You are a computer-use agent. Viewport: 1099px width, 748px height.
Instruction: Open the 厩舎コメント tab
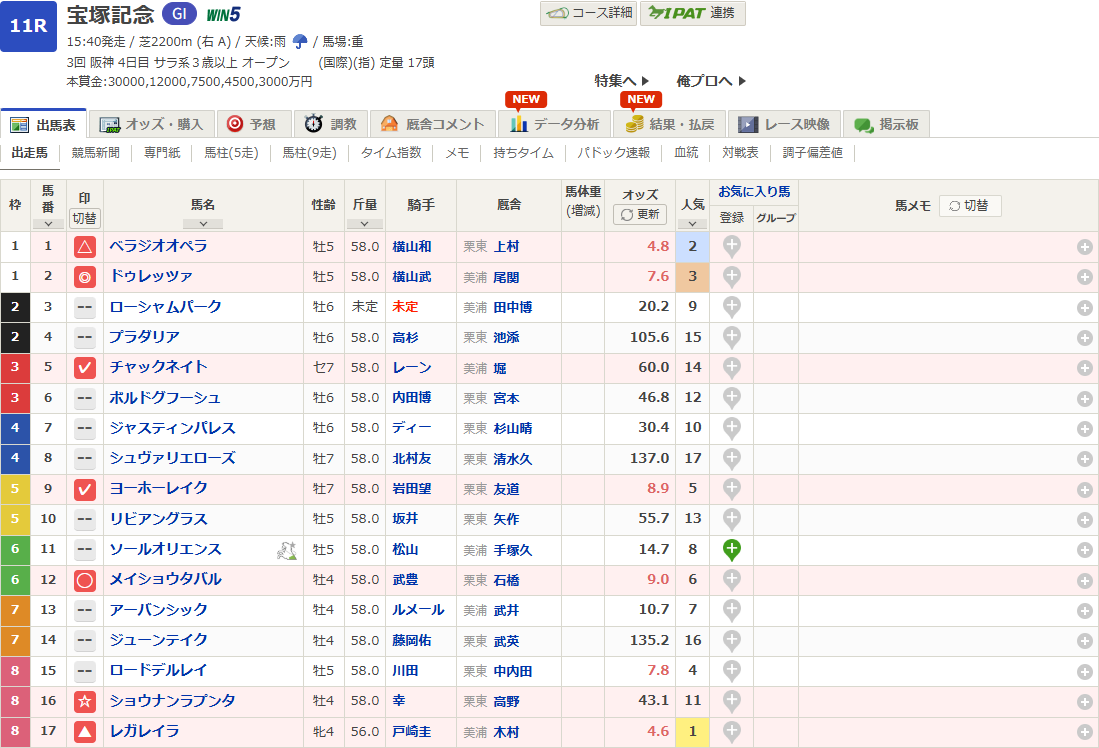tap(433, 124)
